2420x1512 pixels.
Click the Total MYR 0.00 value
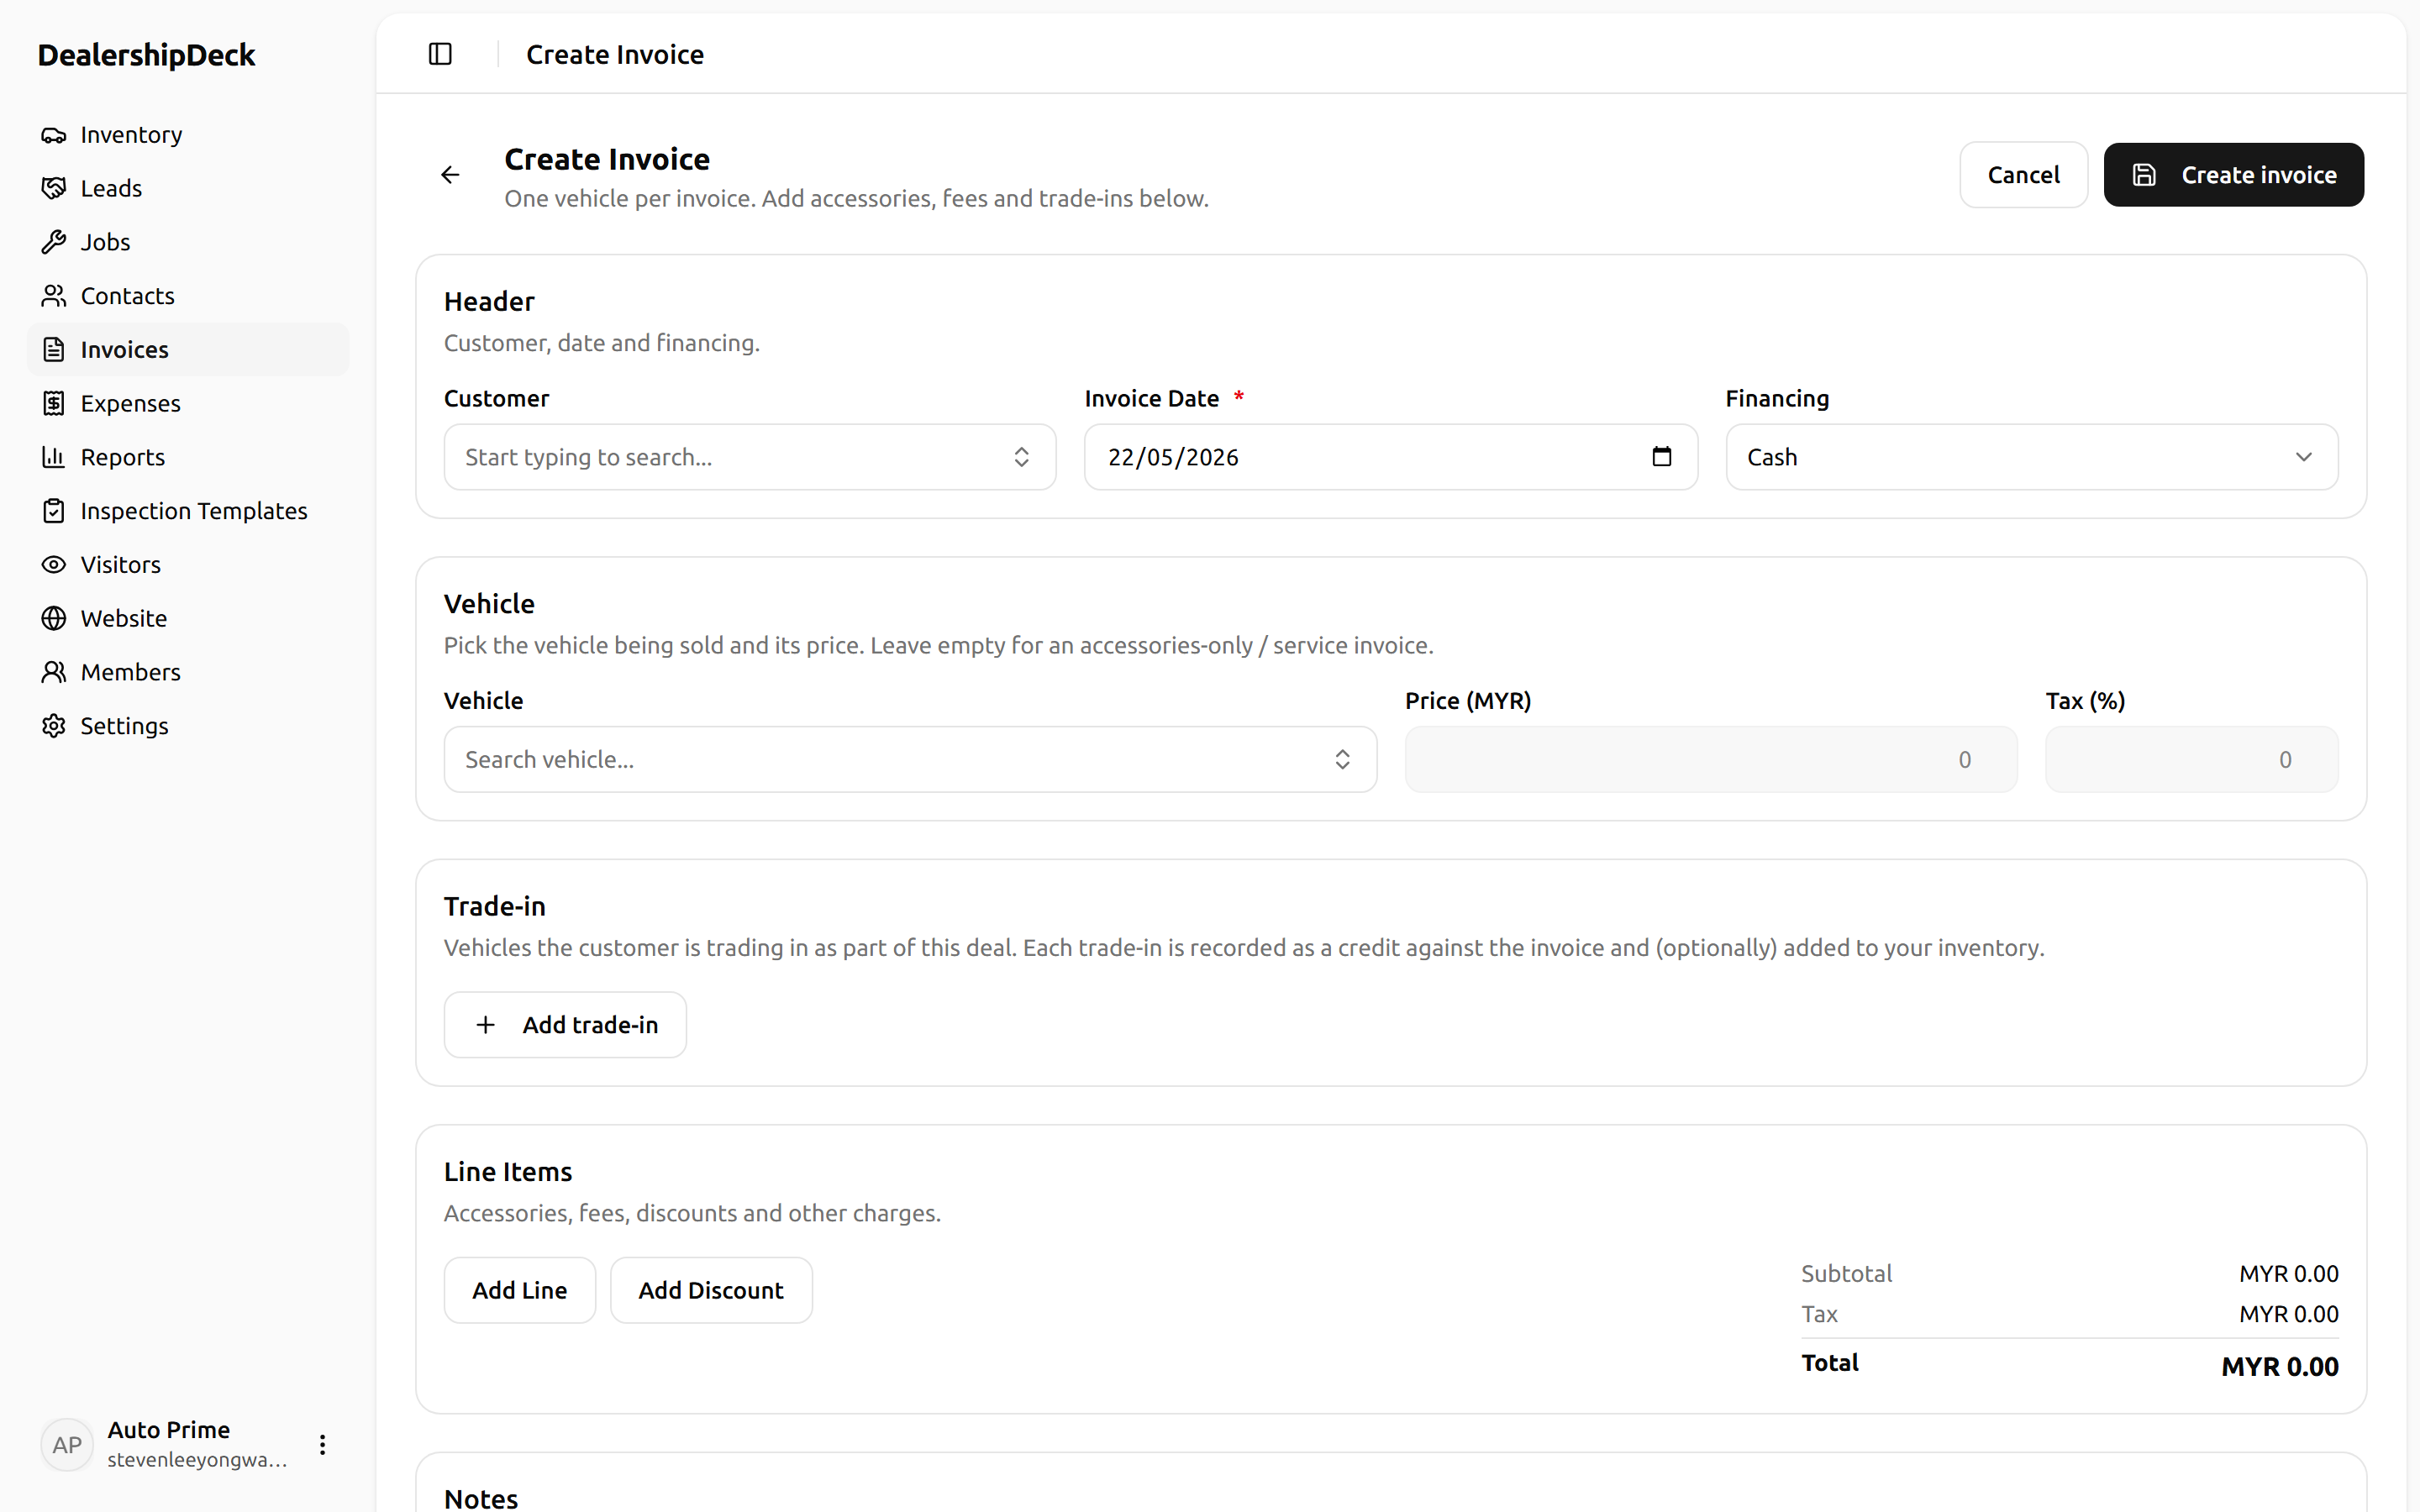coord(2279,1366)
